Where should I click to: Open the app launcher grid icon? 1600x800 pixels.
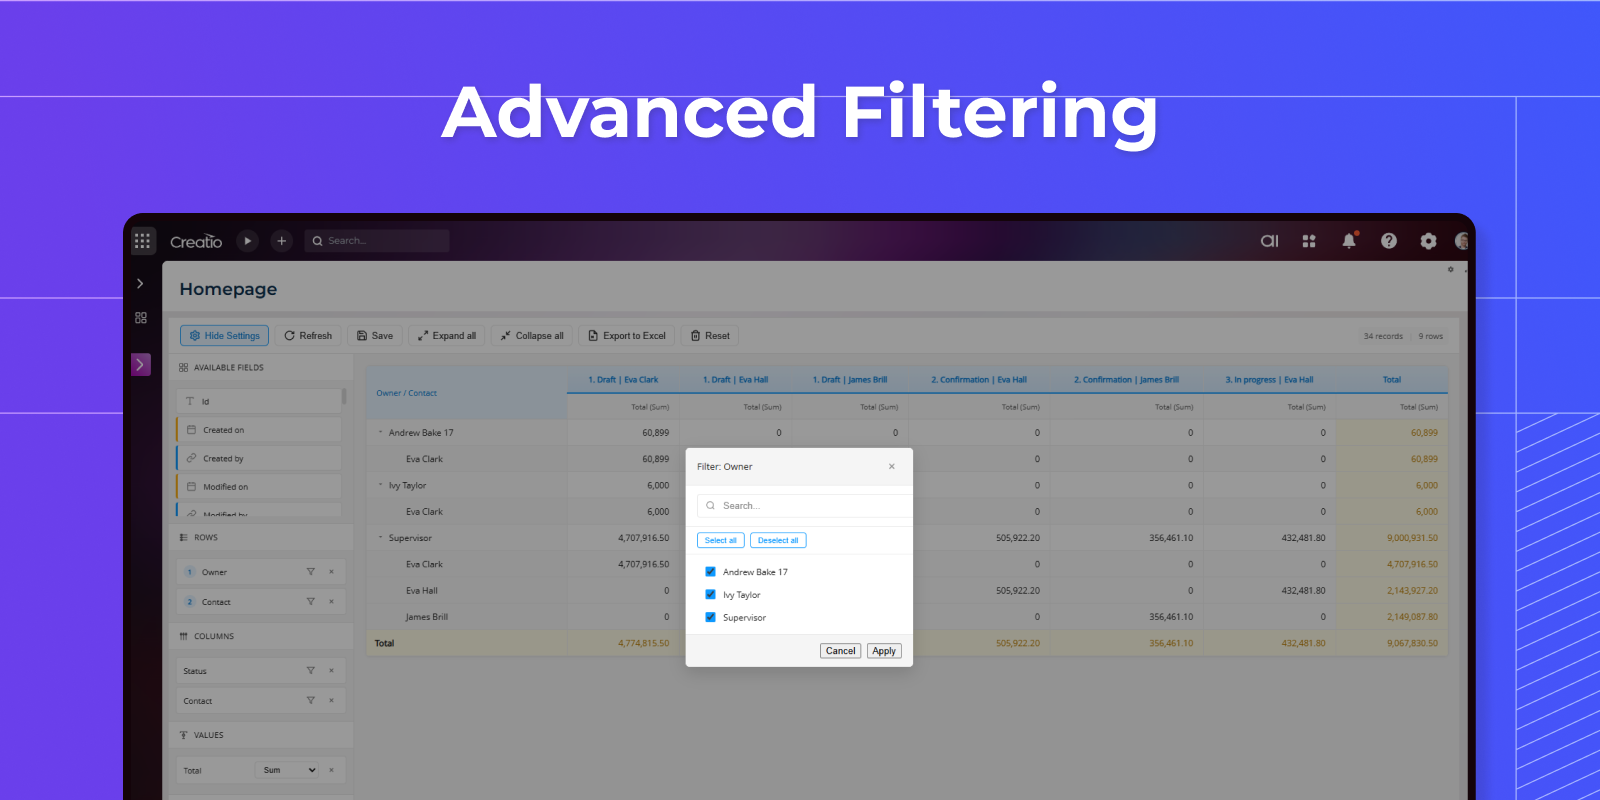click(142, 241)
